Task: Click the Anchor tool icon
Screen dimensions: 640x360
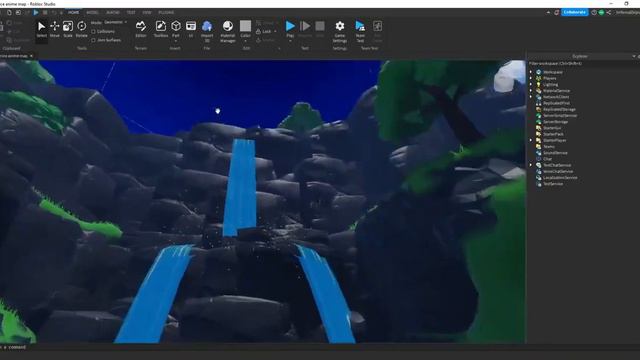Action: pos(258,40)
